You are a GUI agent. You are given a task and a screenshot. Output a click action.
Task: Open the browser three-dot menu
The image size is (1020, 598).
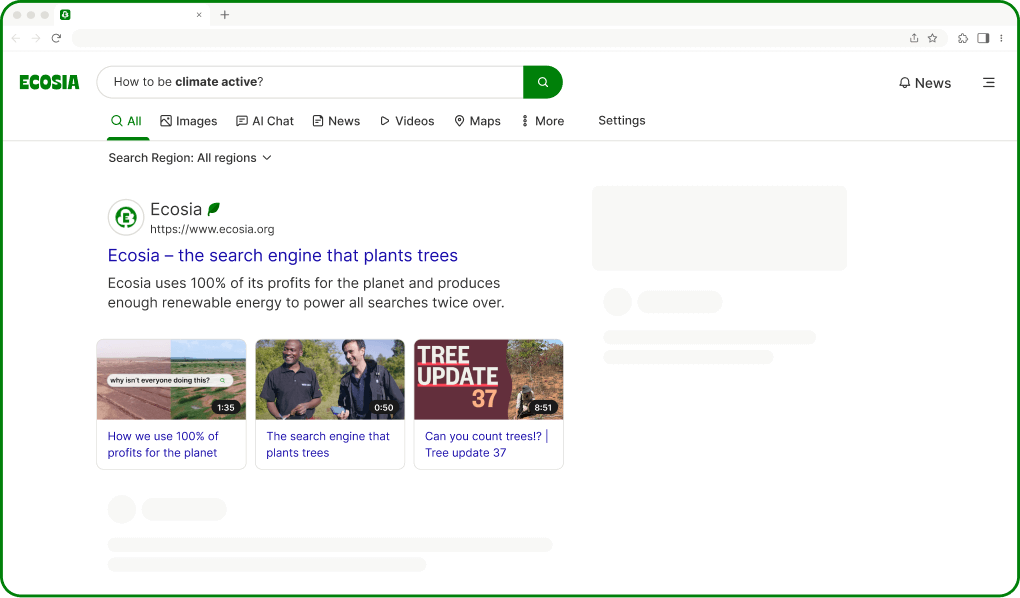[1001, 37]
